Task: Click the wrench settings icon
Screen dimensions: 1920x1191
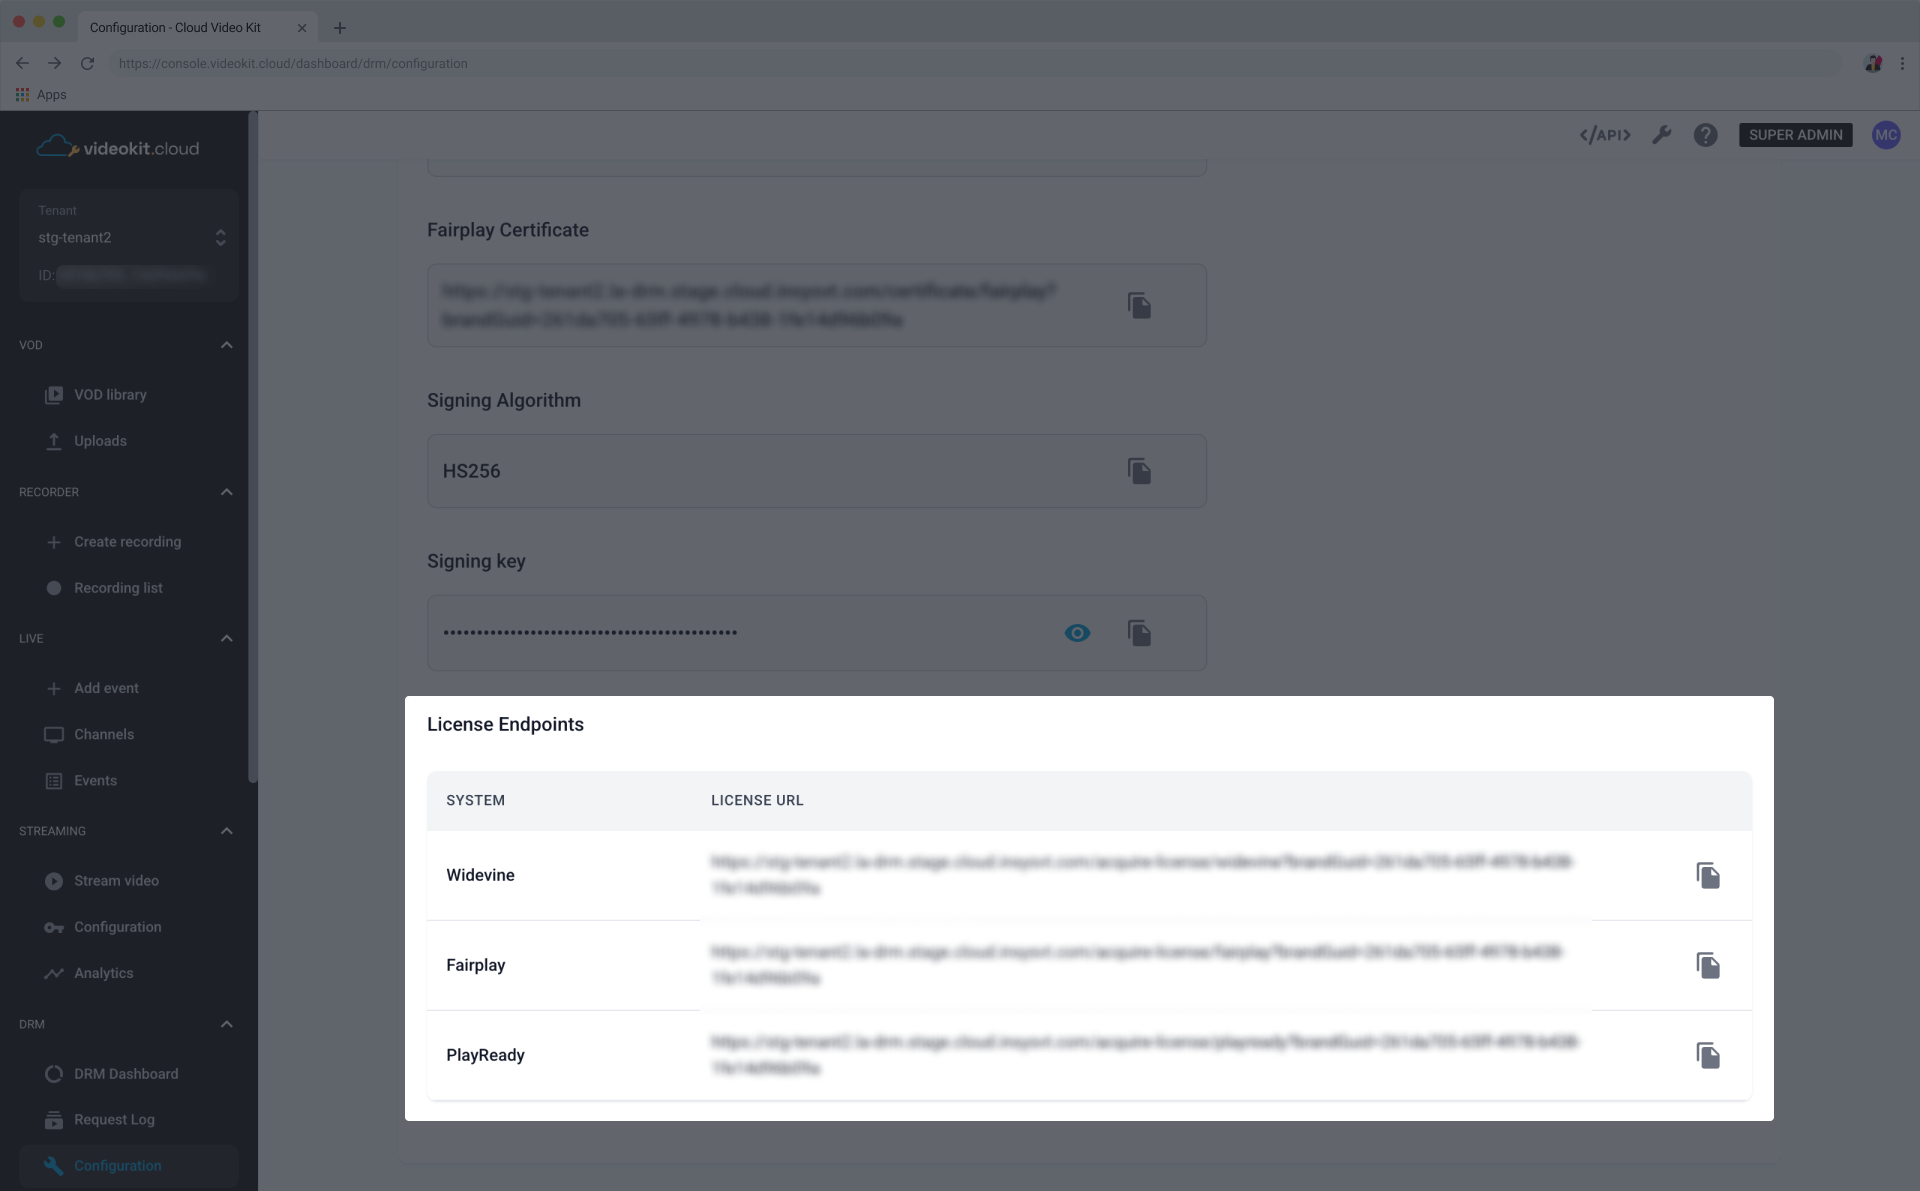Action: coord(1662,135)
